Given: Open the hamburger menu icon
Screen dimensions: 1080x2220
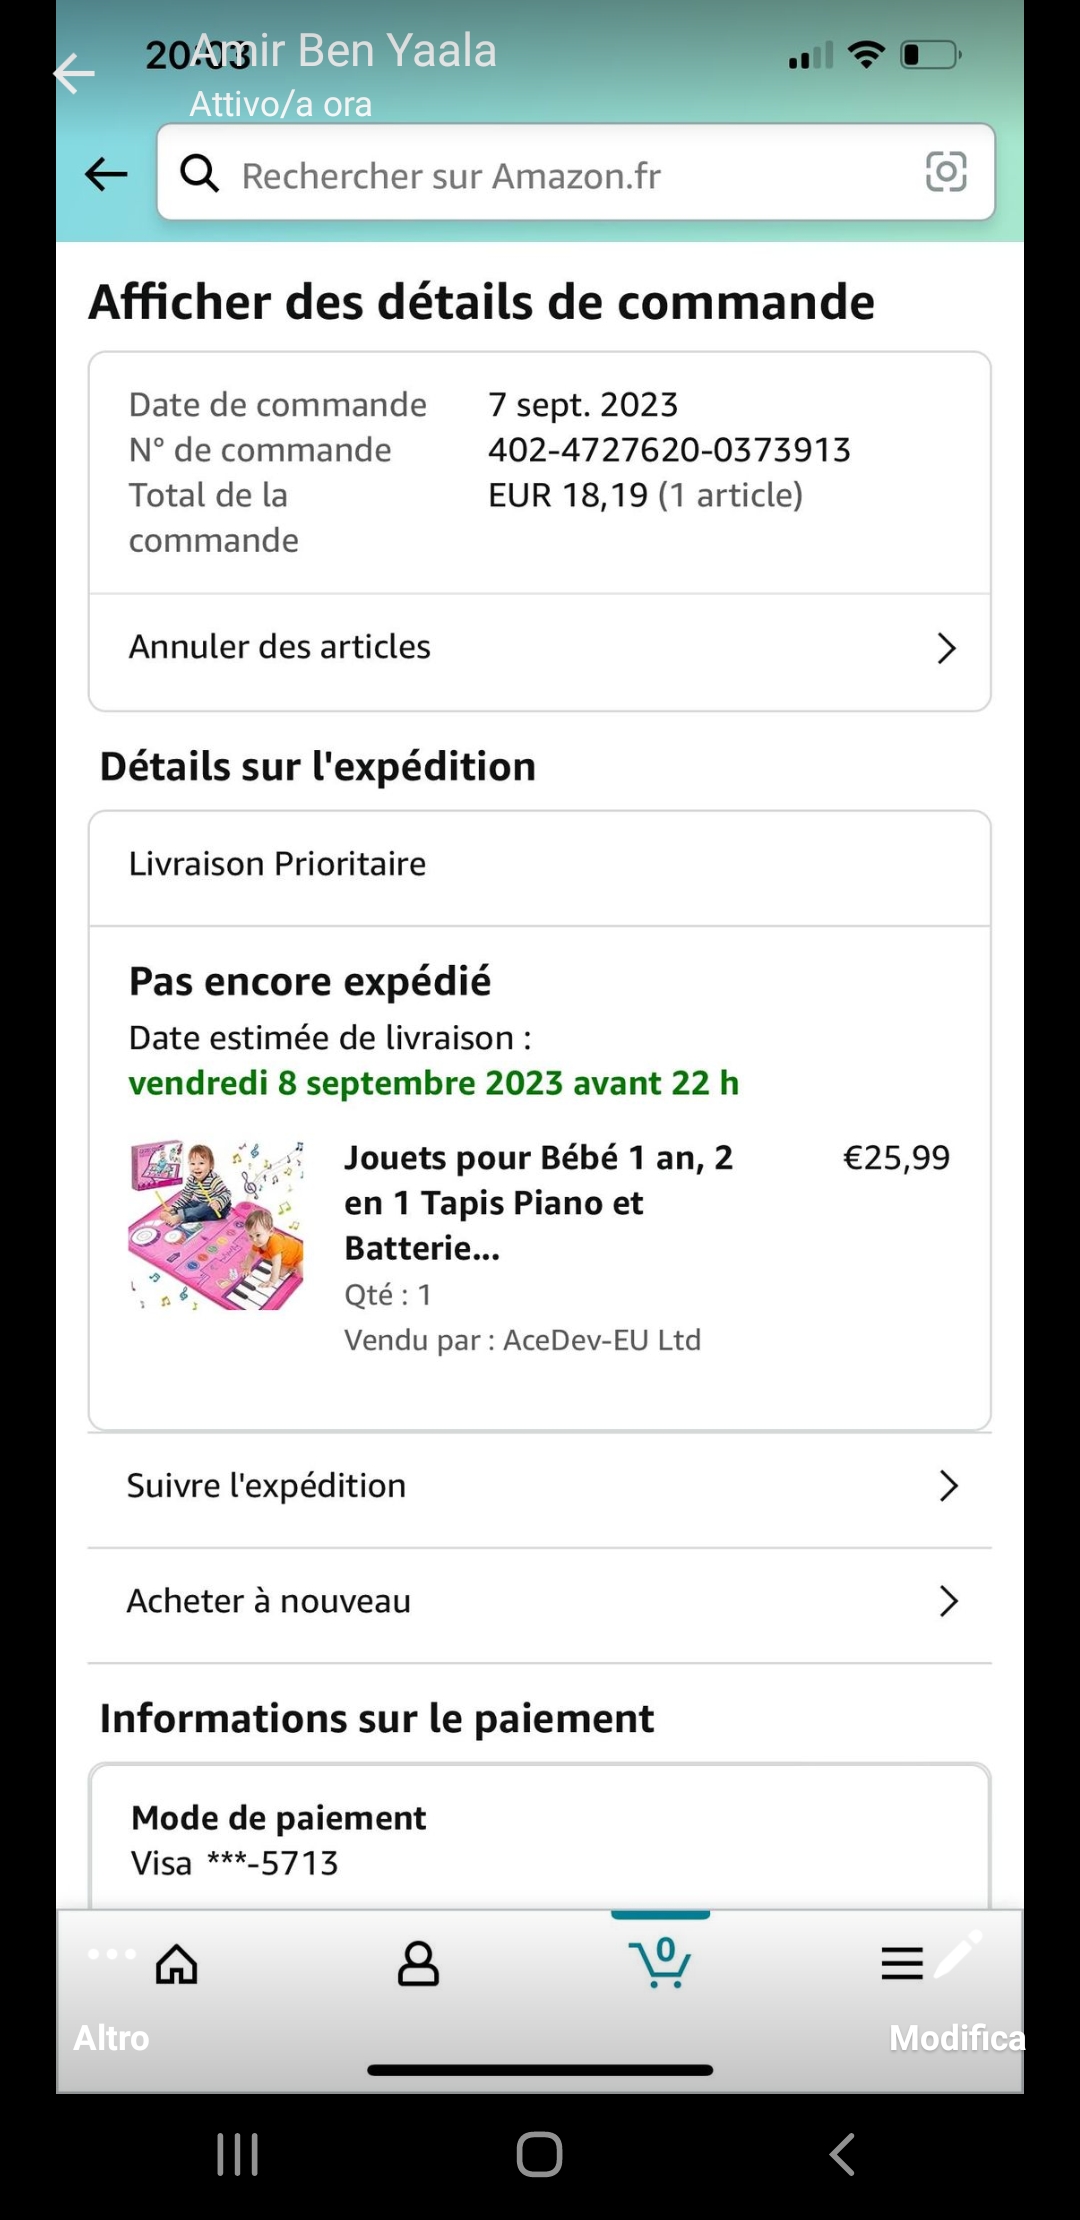Looking at the screenshot, I should click(901, 1964).
